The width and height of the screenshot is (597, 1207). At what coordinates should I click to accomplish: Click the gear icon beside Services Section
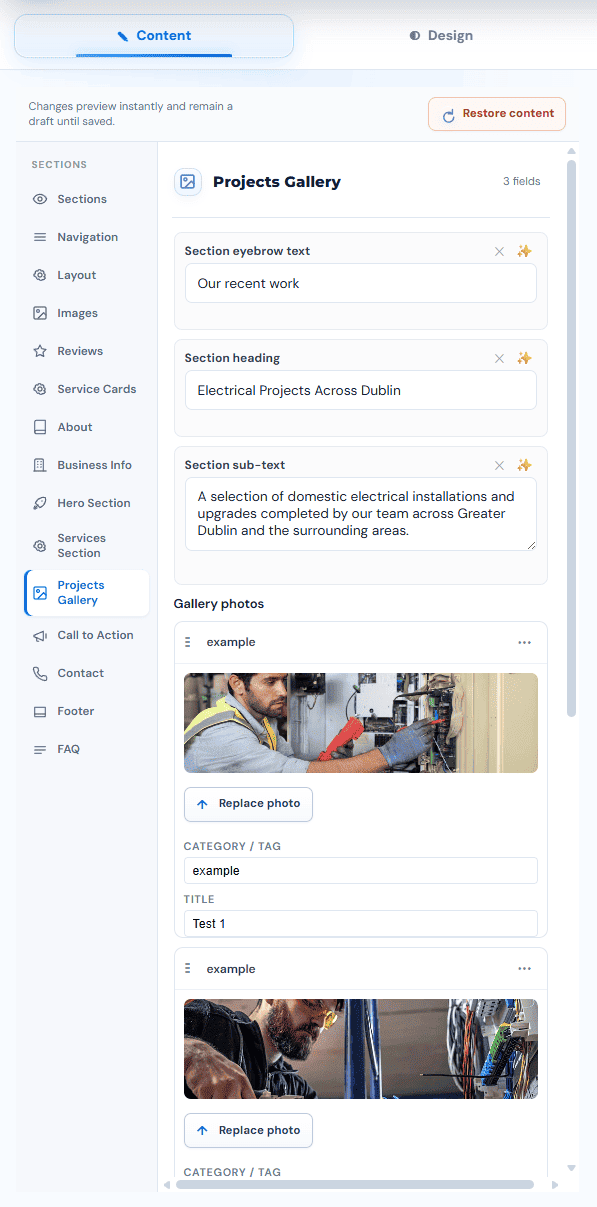point(40,545)
